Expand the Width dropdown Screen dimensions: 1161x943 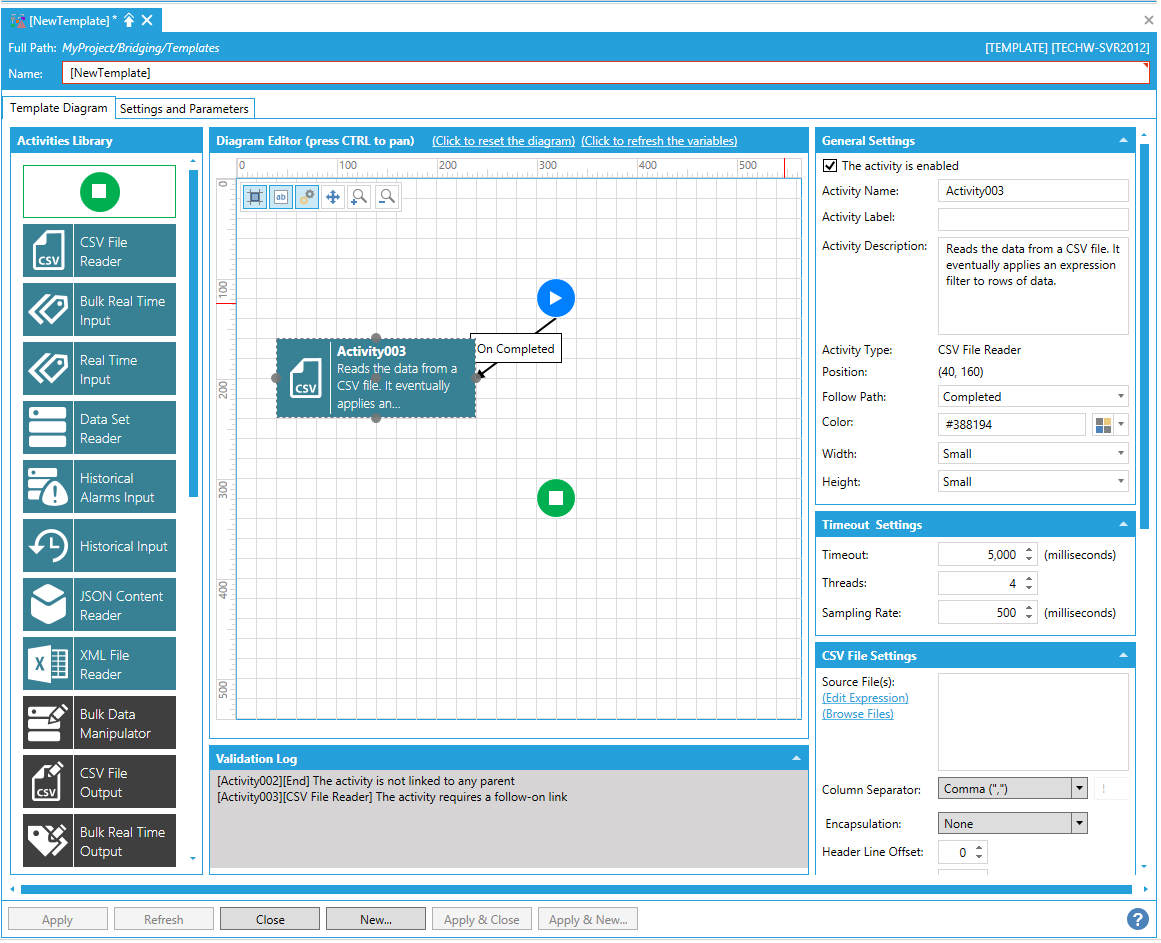tap(1033, 454)
